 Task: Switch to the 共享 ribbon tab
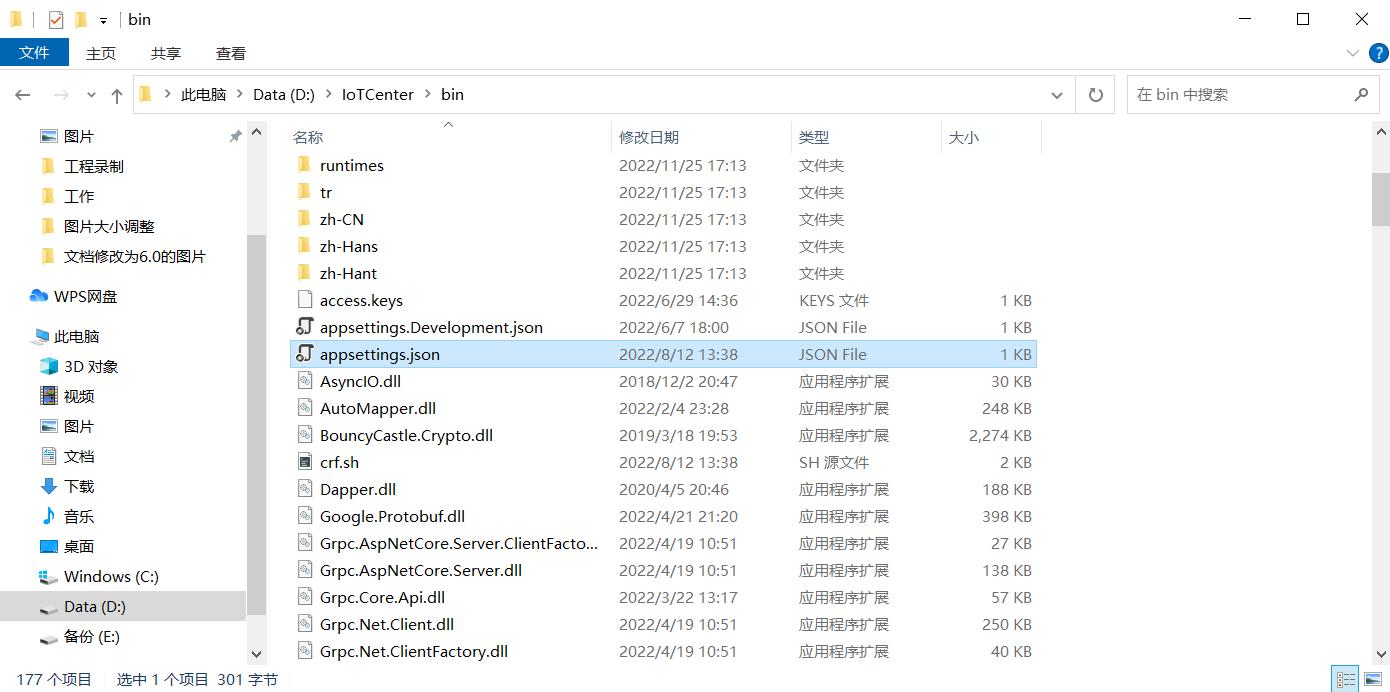coord(166,53)
